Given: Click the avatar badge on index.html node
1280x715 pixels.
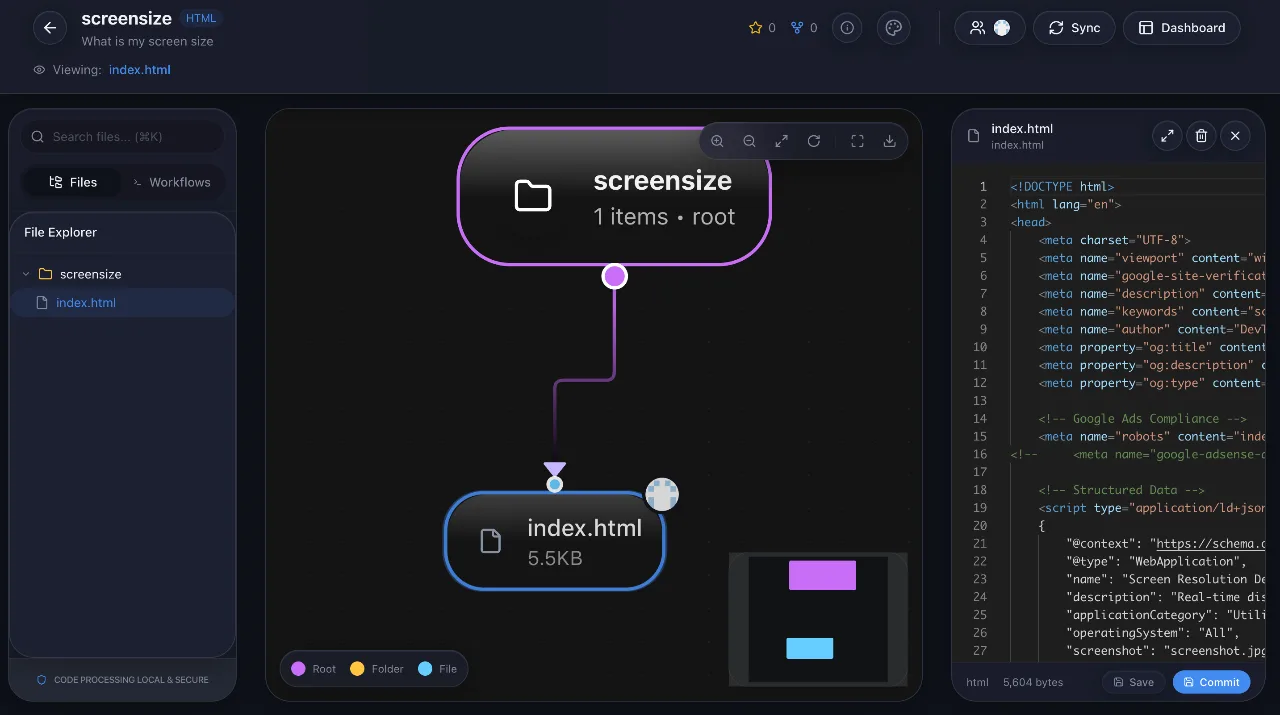Looking at the screenshot, I should (662, 494).
